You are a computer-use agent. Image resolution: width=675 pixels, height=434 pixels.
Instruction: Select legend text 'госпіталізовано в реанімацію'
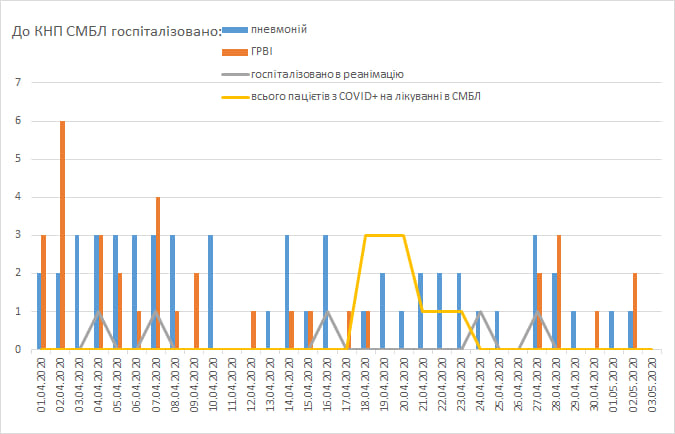click(x=327, y=74)
